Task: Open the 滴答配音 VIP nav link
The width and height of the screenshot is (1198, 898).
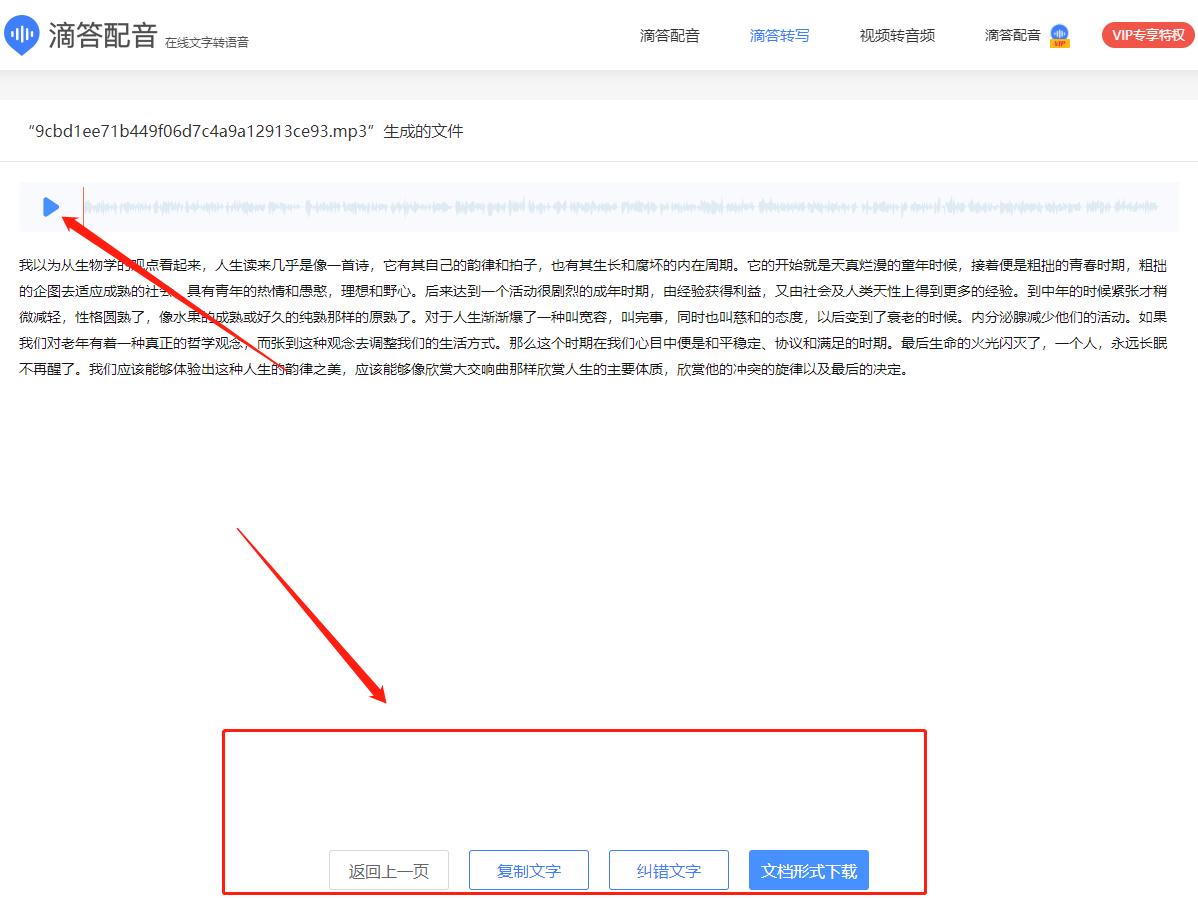Action: (x=1012, y=35)
